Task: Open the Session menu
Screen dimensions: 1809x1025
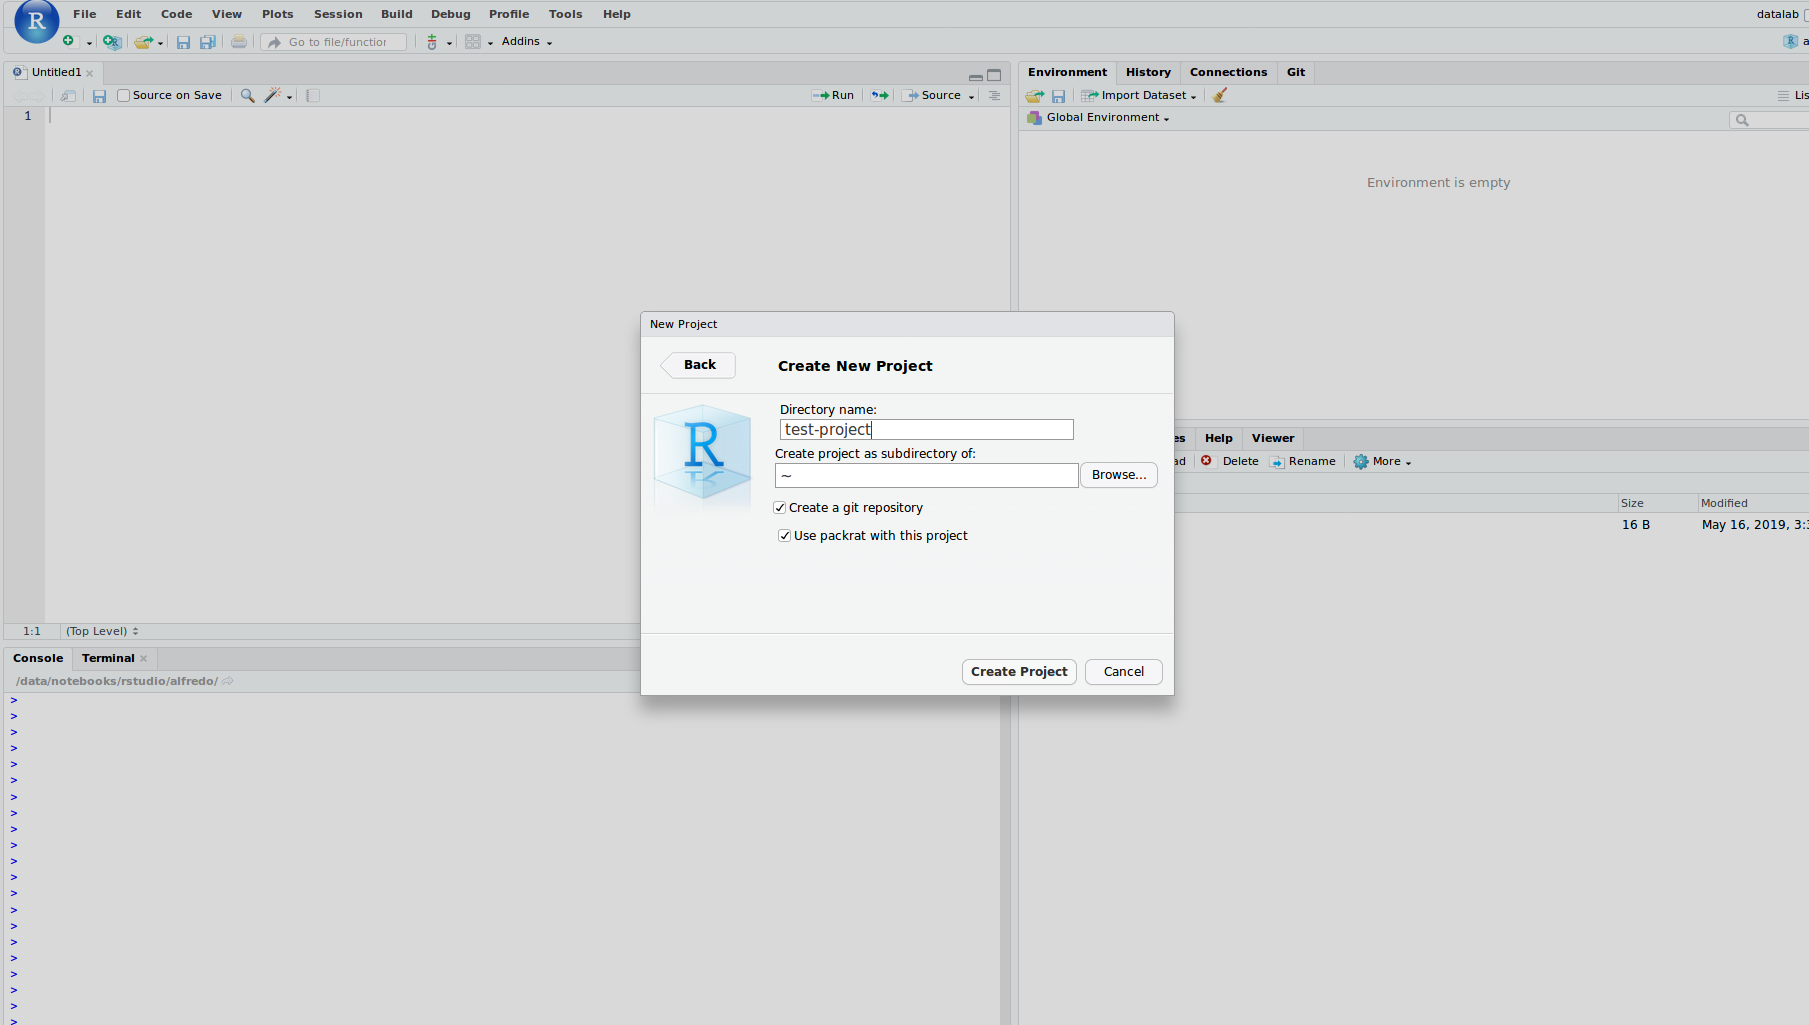Action: (x=338, y=14)
